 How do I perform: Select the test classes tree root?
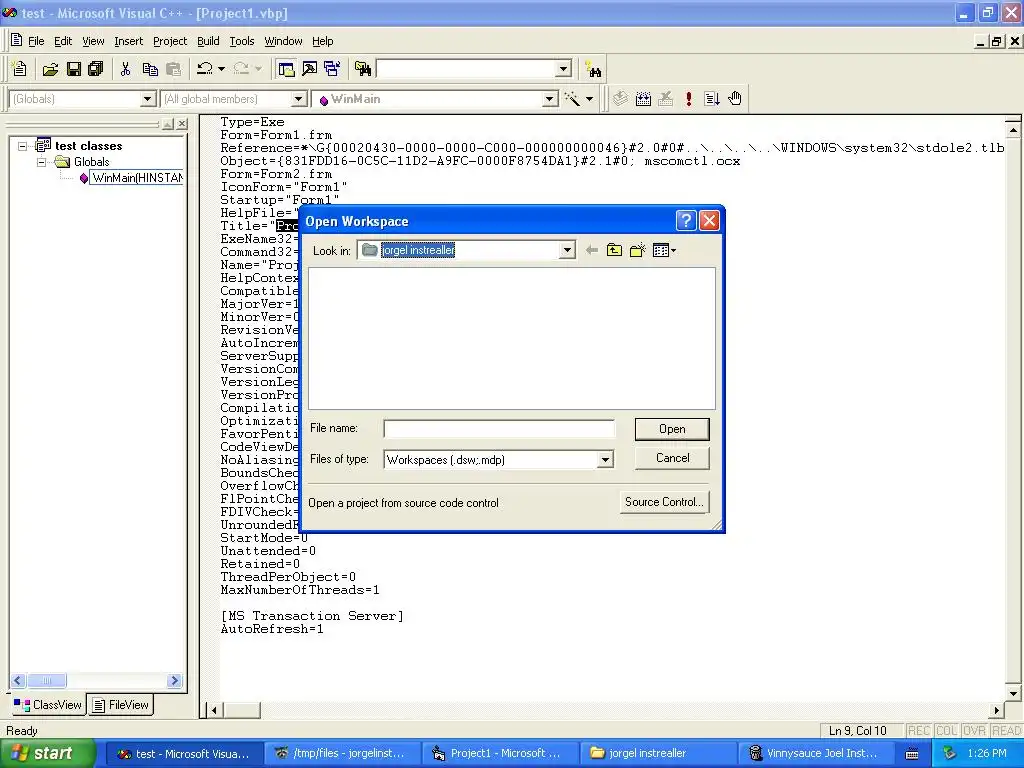88,146
